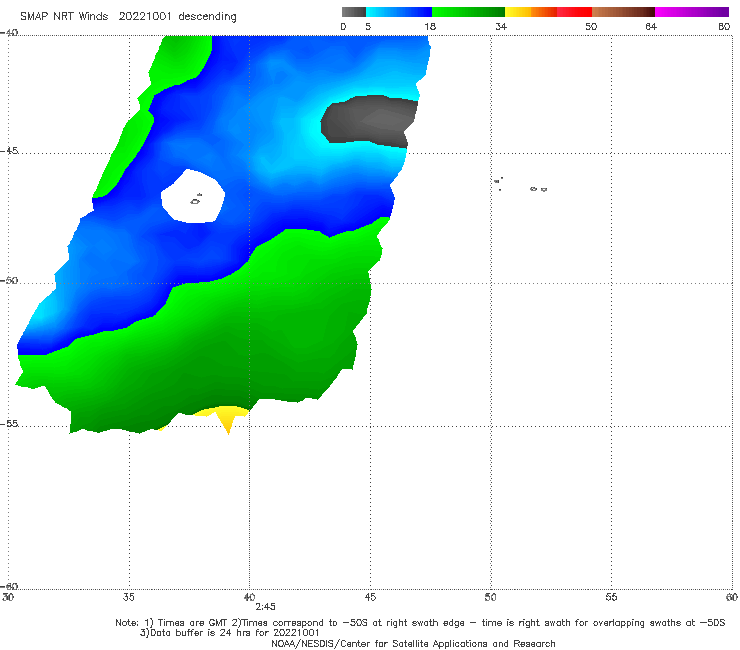Click the word 'descending' in the title
740x650 pixels.
207,17
